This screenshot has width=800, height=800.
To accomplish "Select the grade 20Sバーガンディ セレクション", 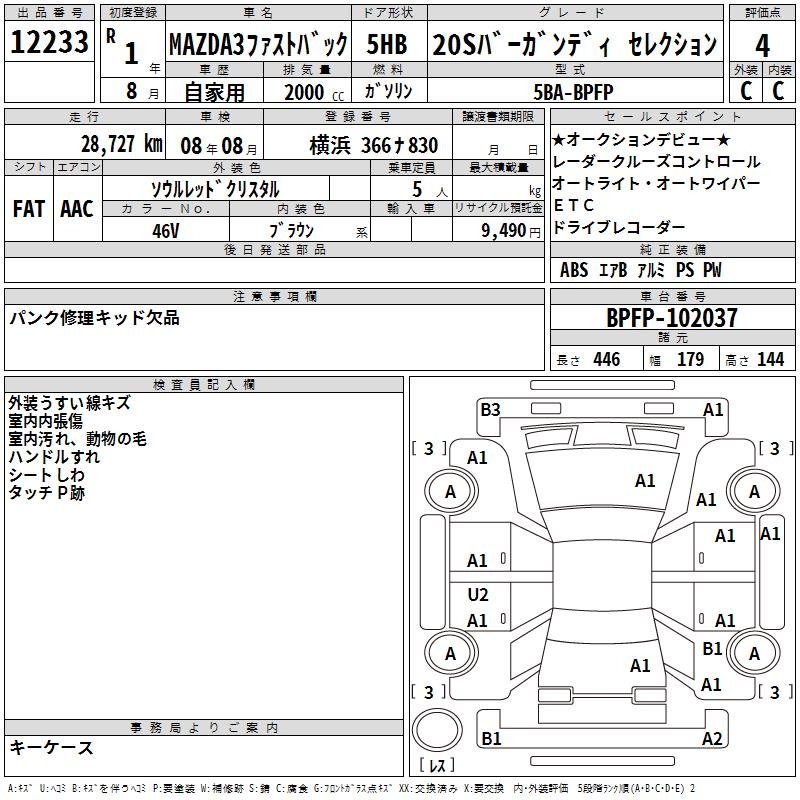I will 575,44.
